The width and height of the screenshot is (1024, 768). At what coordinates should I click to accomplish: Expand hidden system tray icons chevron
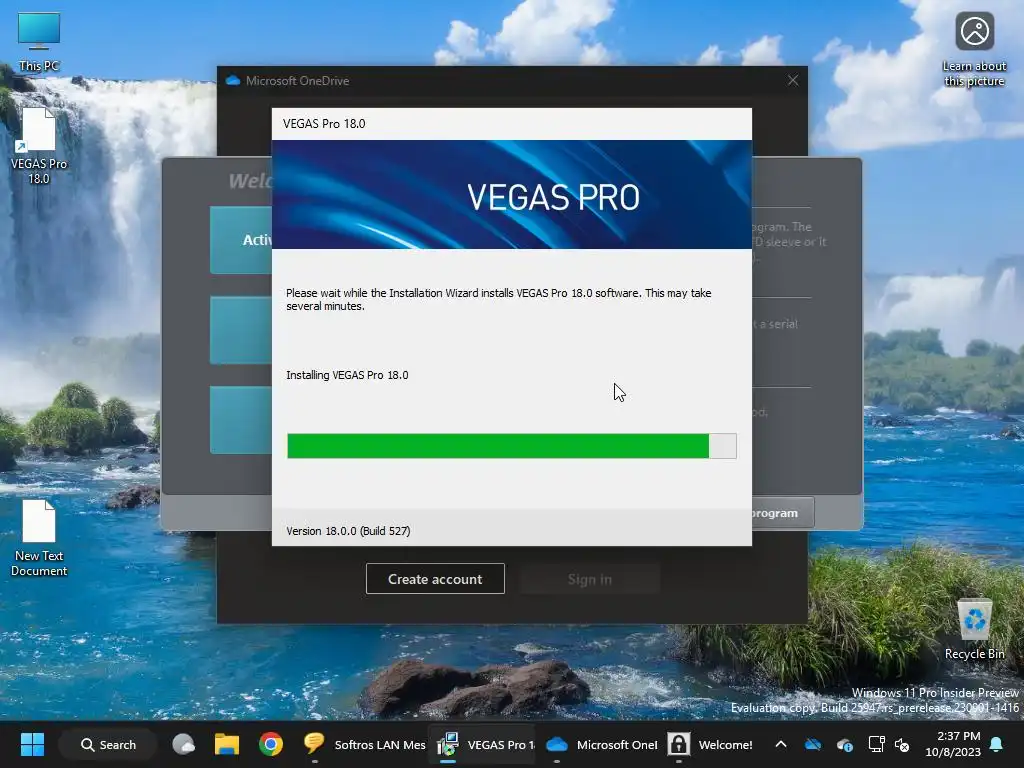[x=780, y=744]
